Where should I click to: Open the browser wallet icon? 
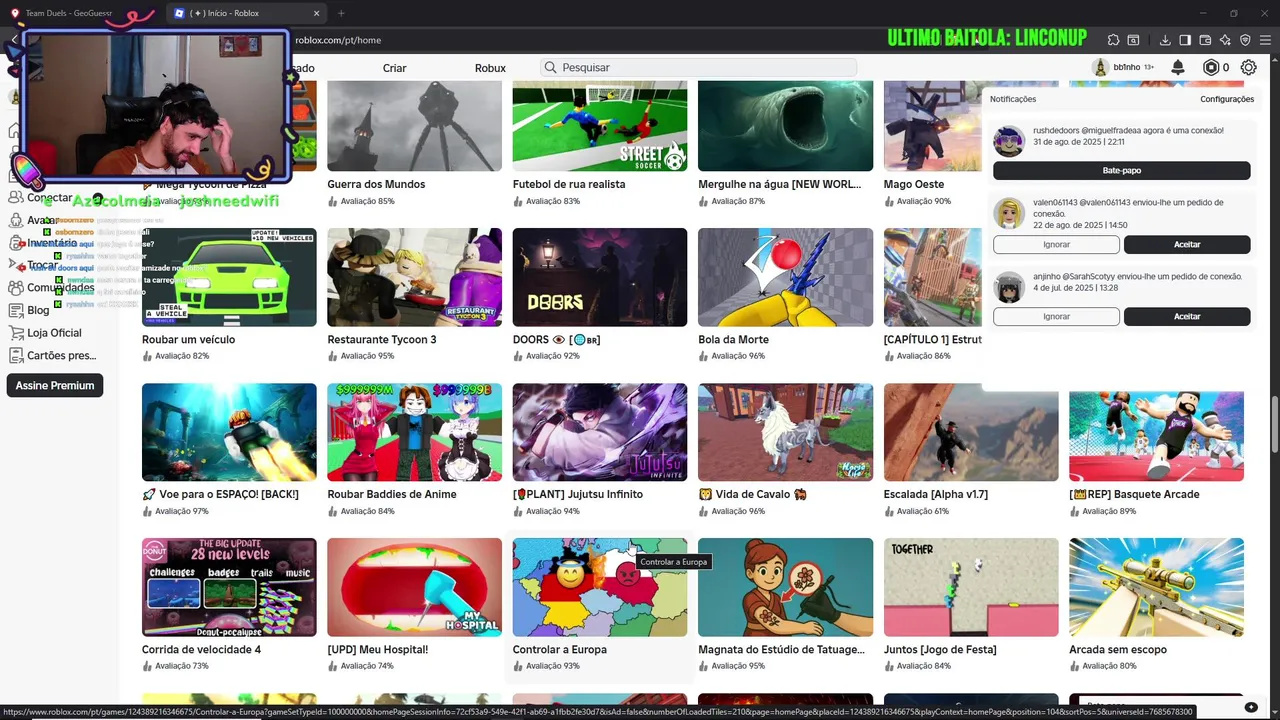pos(1205,40)
